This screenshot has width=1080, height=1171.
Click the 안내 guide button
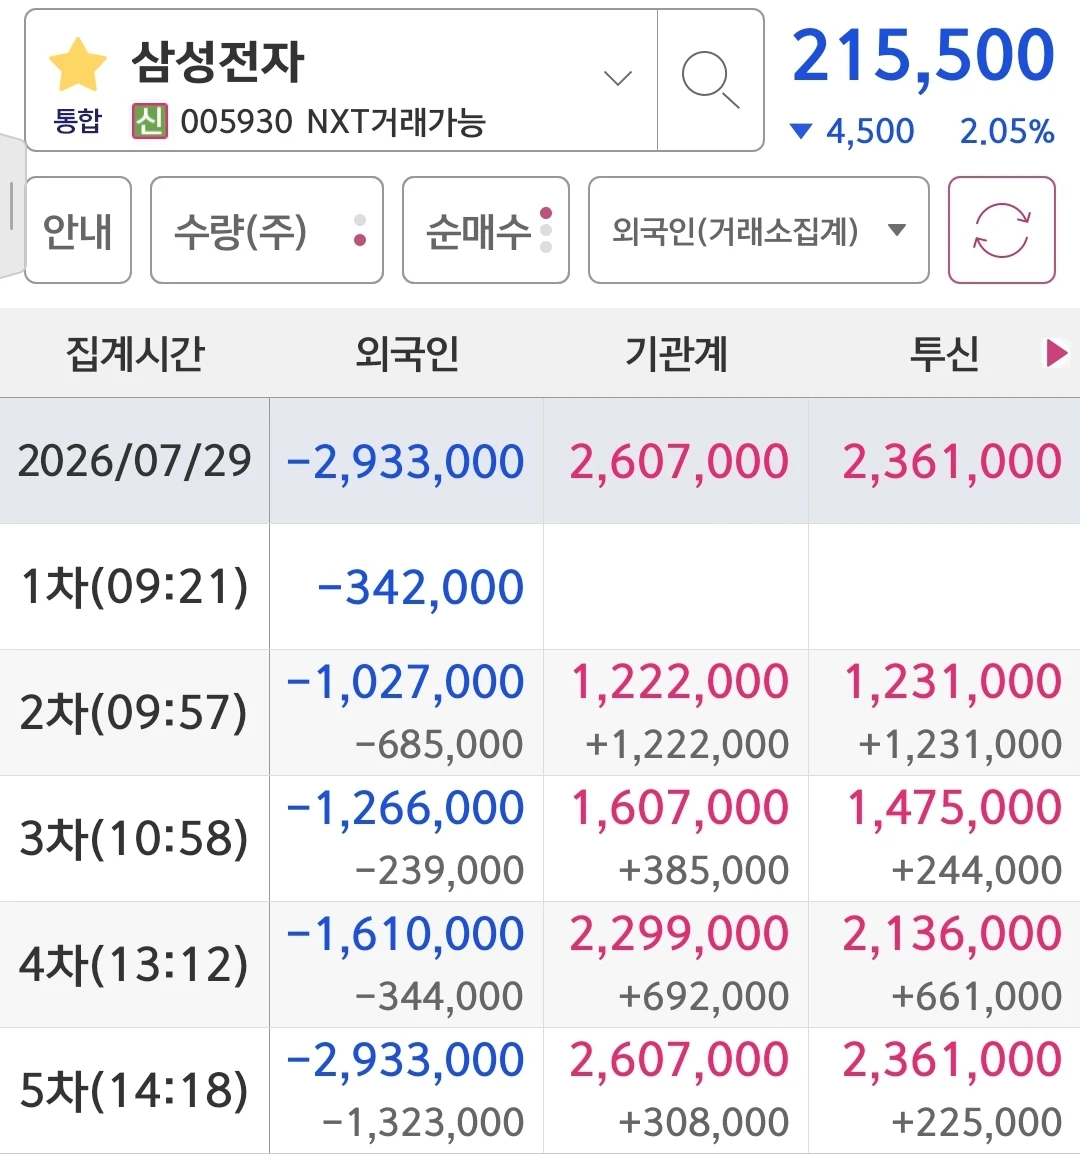(x=78, y=230)
